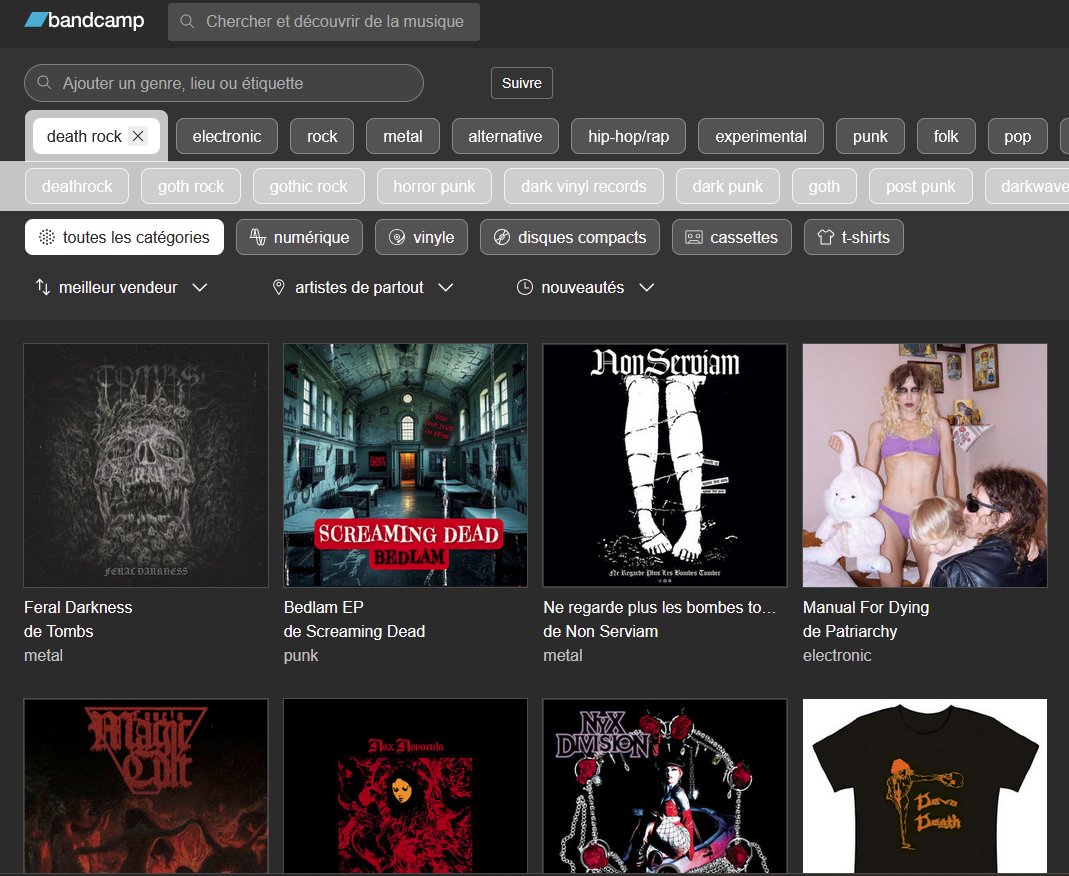The image size is (1069, 876).
Task: Expand the meilleur vendeur chevron
Action: [x=200, y=288]
